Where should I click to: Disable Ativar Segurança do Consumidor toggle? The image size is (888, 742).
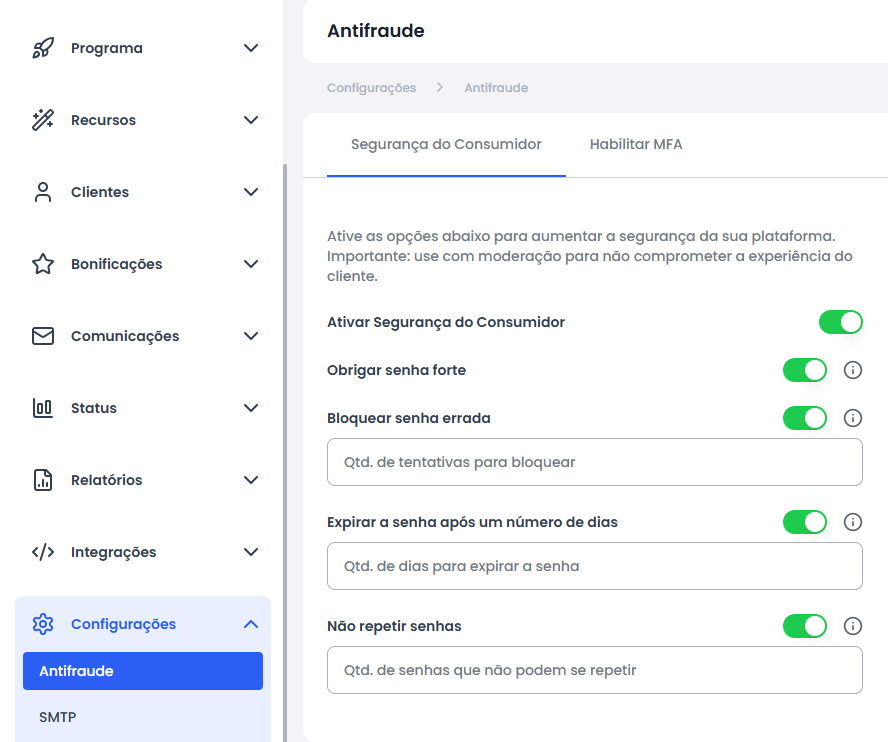pyautogui.click(x=840, y=322)
